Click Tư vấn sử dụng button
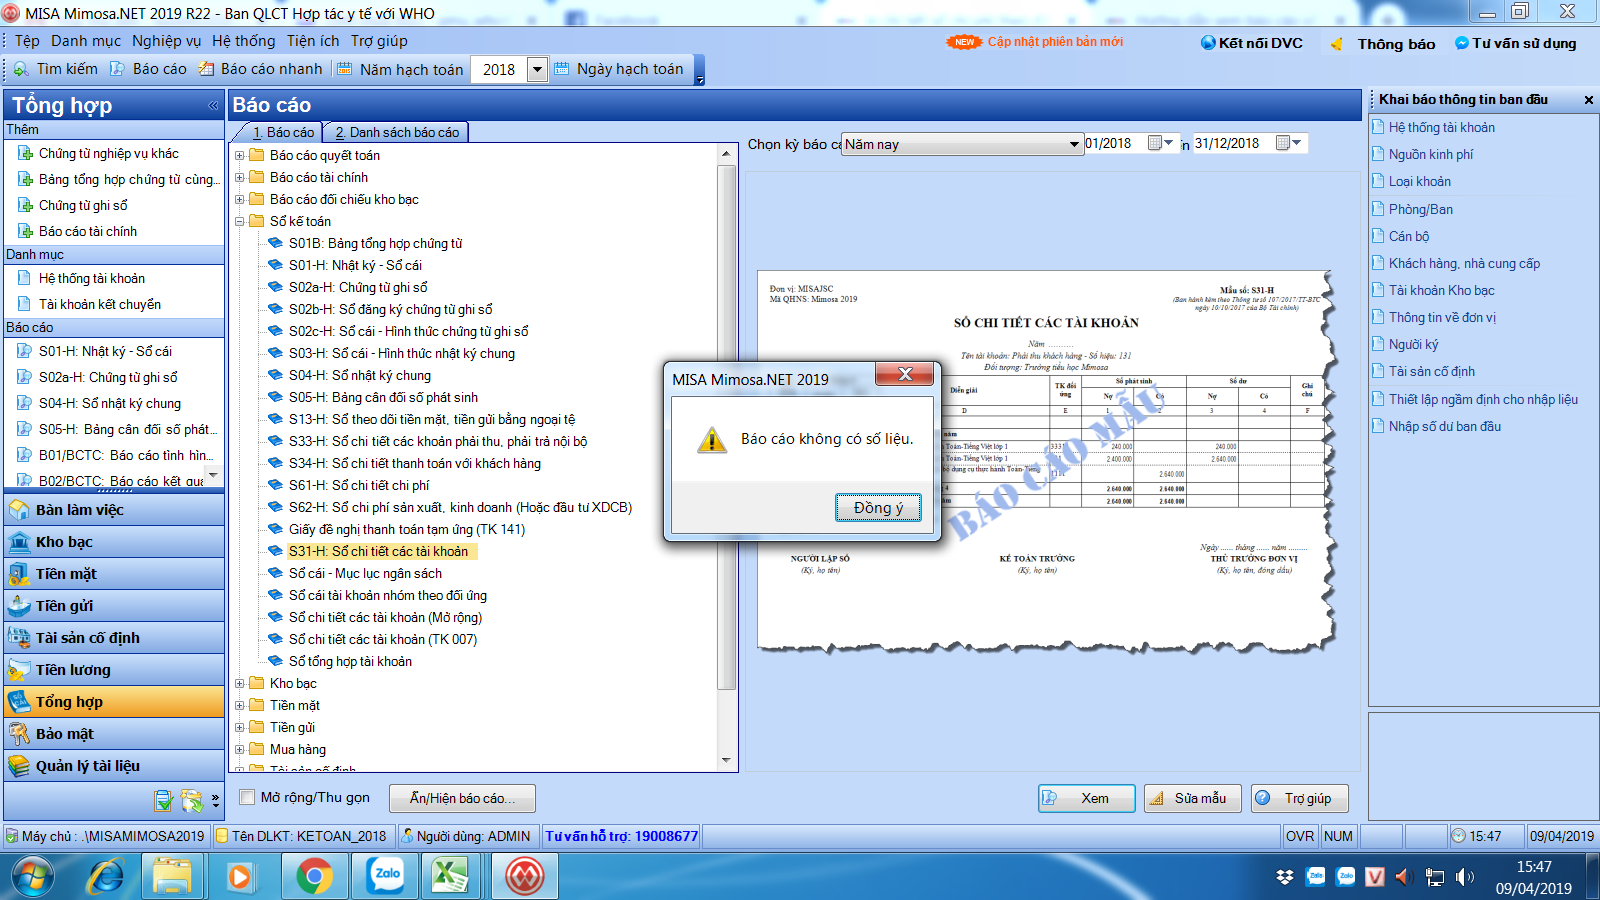 [x=1515, y=43]
